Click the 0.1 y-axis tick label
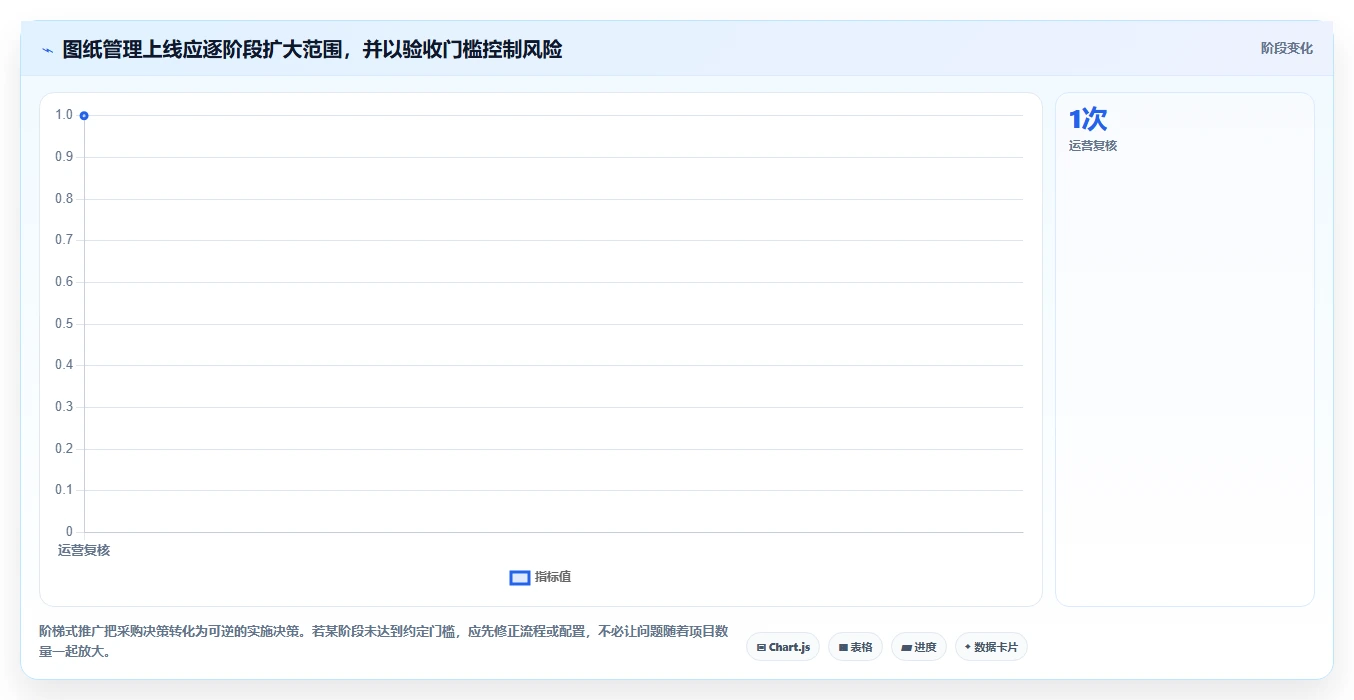1354x700 pixels. pos(64,489)
